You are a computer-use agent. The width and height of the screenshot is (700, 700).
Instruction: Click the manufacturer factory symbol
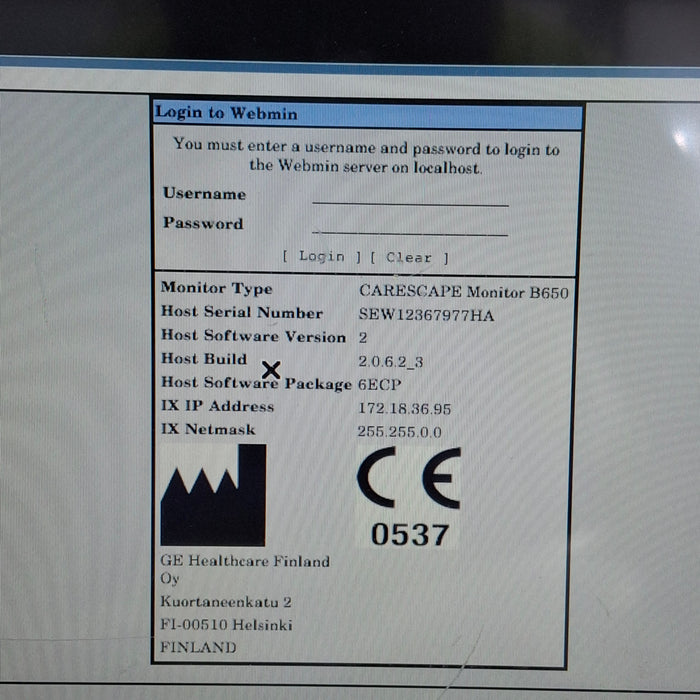213,495
